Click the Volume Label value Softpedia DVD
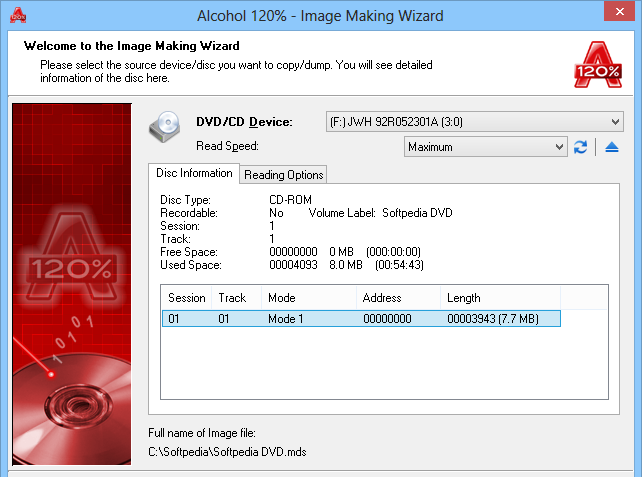 click(x=417, y=213)
